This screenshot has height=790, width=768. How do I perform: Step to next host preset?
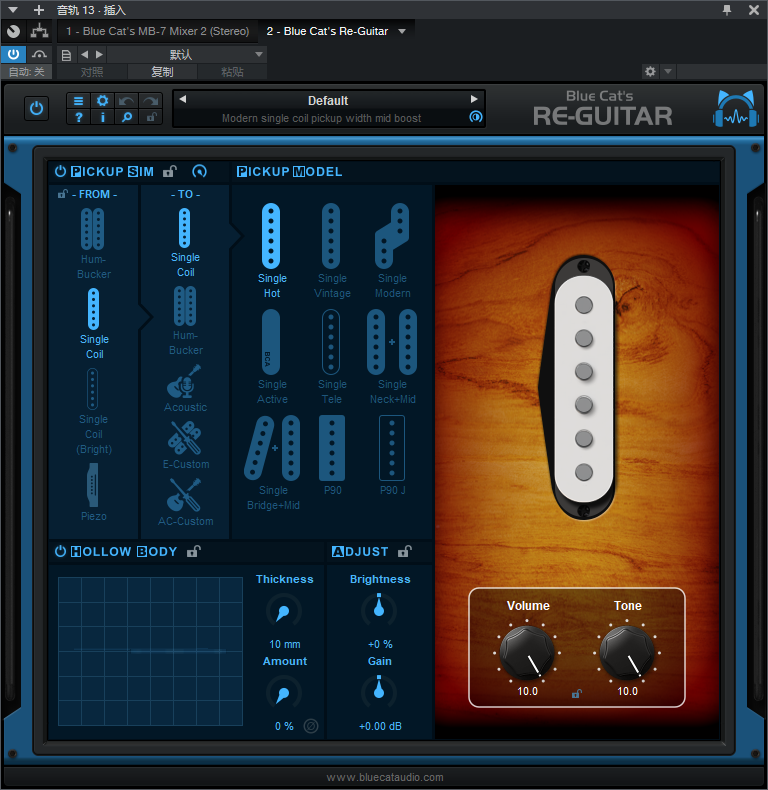pyautogui.click(x=99, y=54)
